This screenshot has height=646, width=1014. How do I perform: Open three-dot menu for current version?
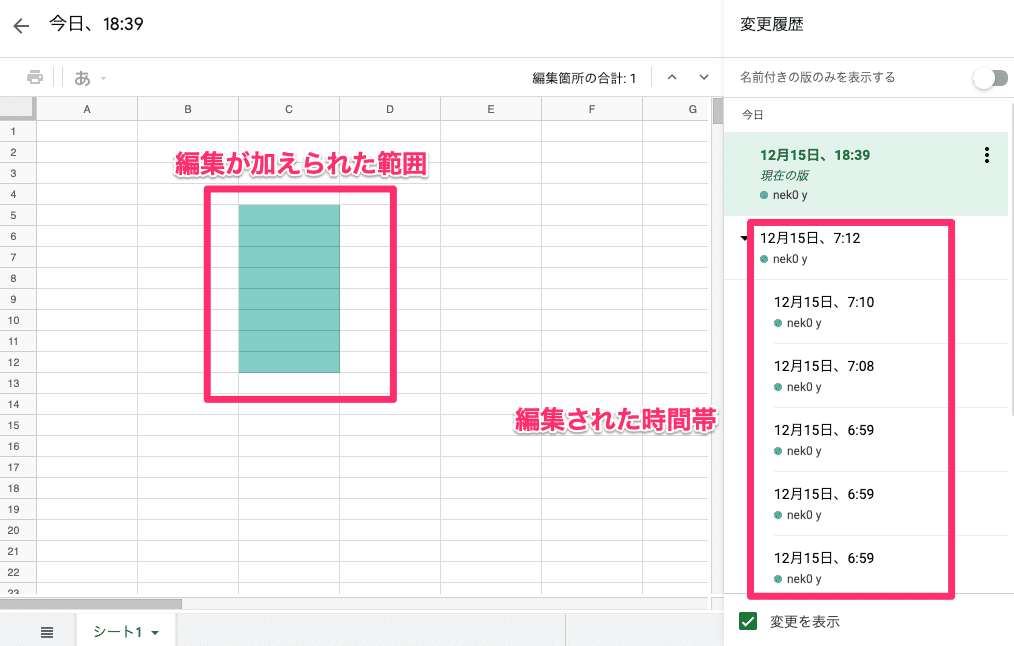pyautogui.click(x=987, y=155)
